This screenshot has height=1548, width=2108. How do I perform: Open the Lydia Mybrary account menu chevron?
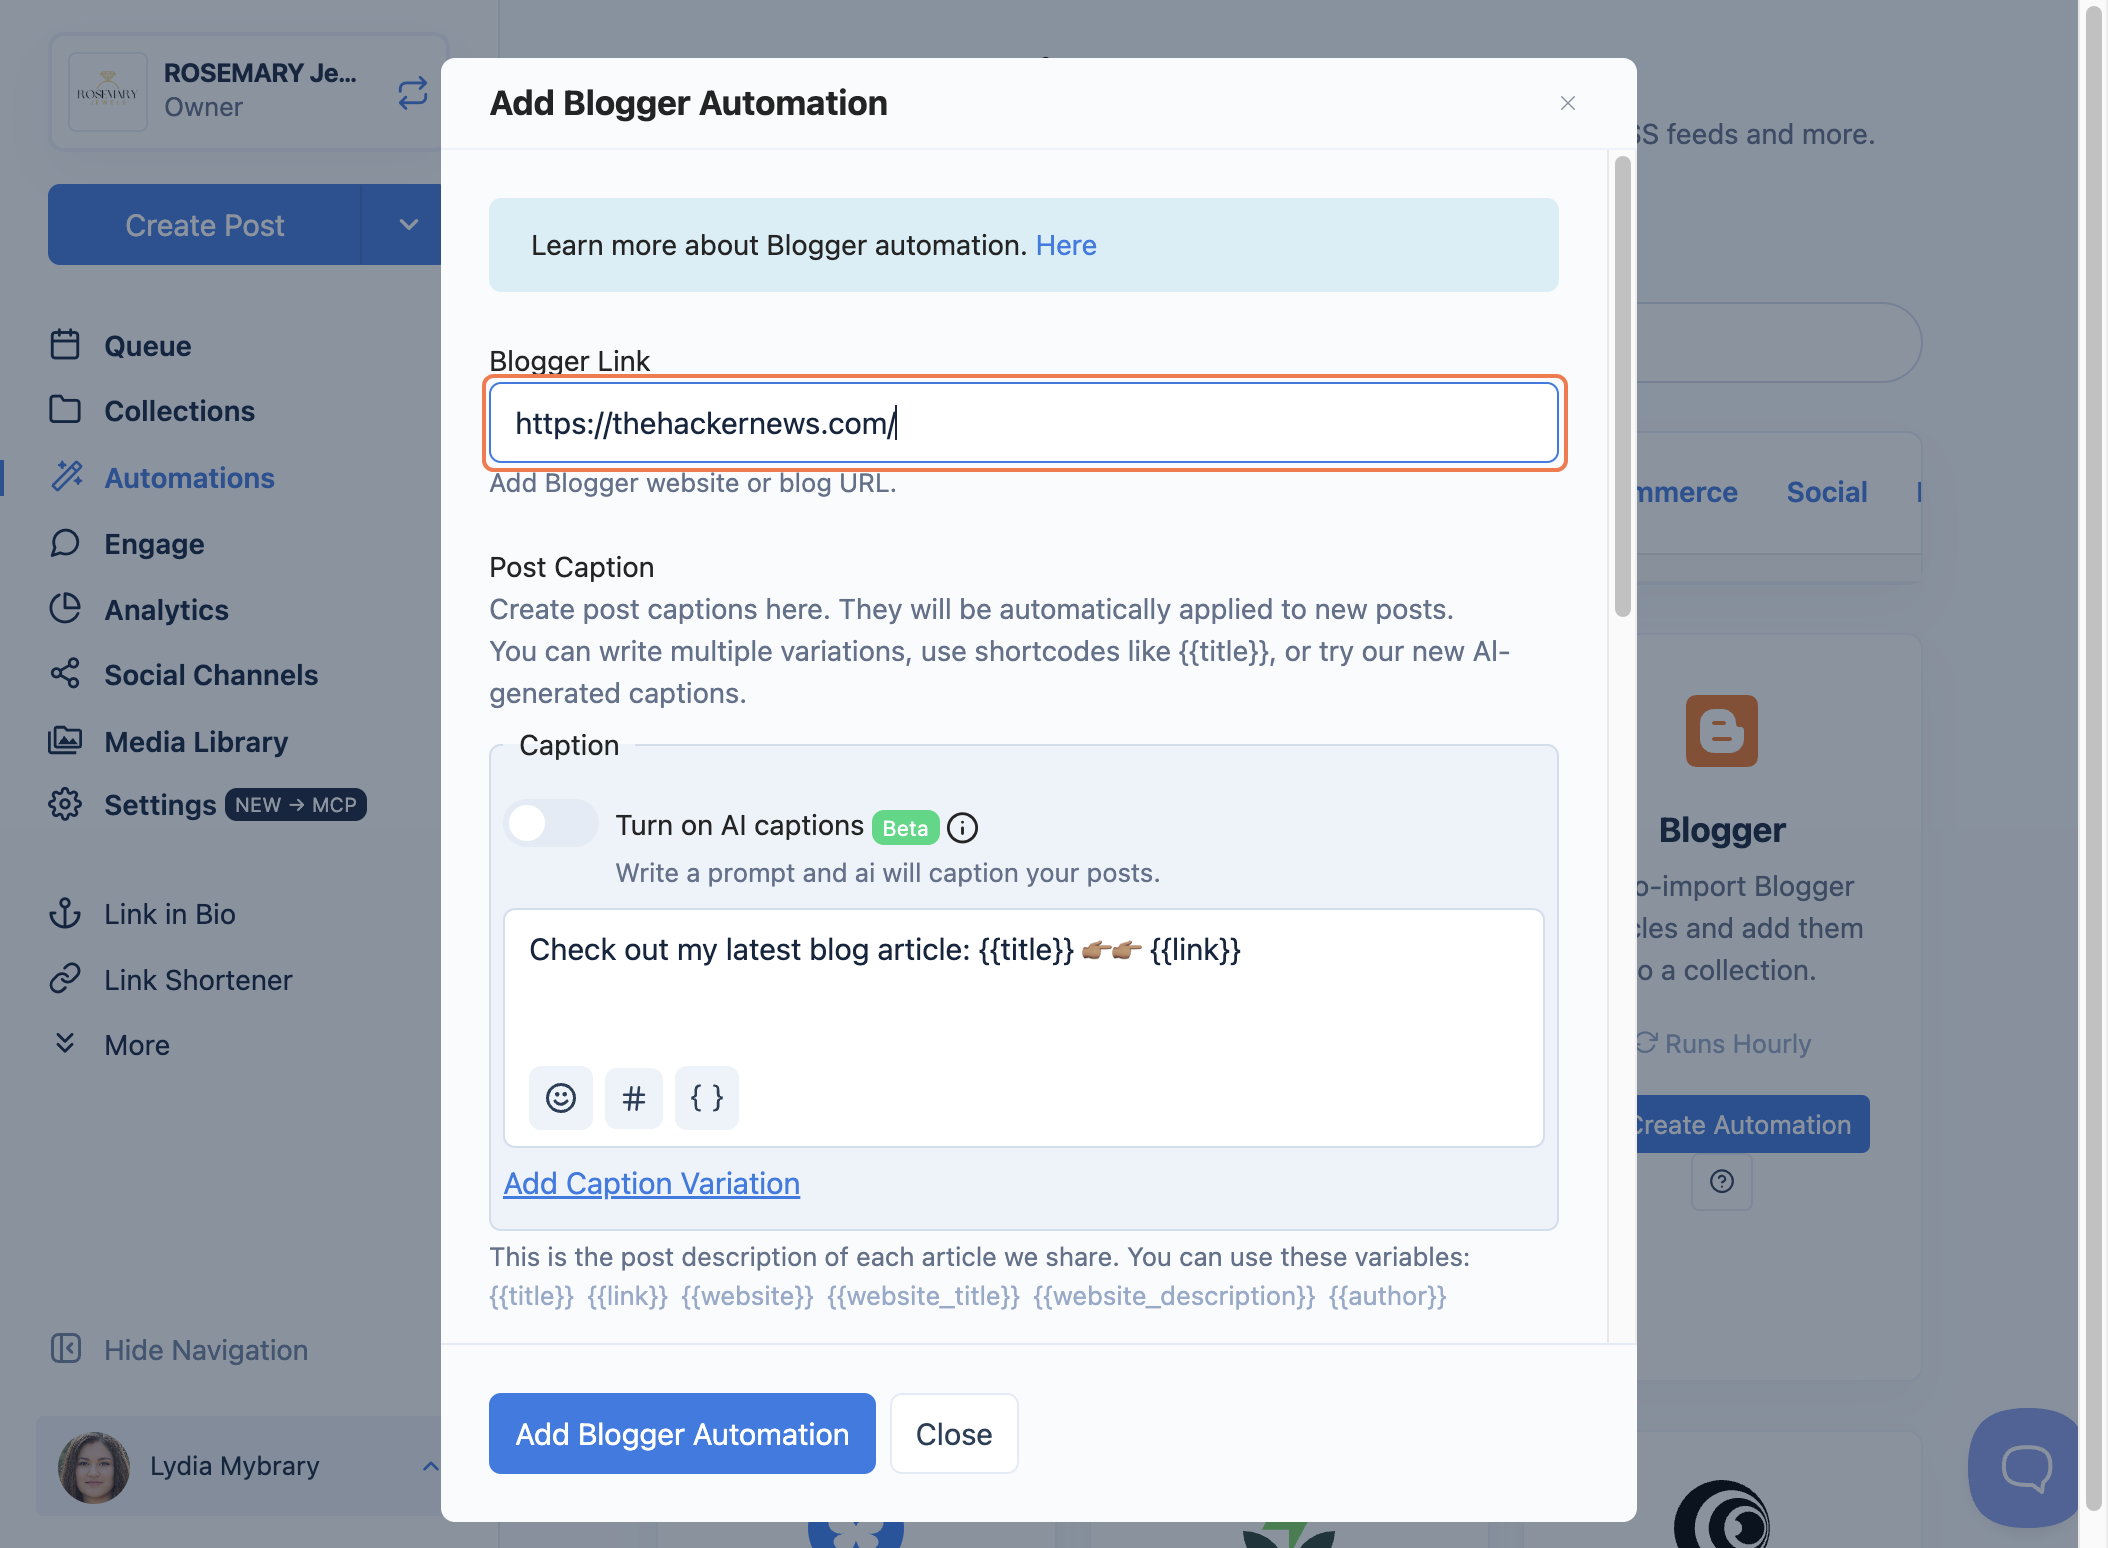tap(430, 1466)
